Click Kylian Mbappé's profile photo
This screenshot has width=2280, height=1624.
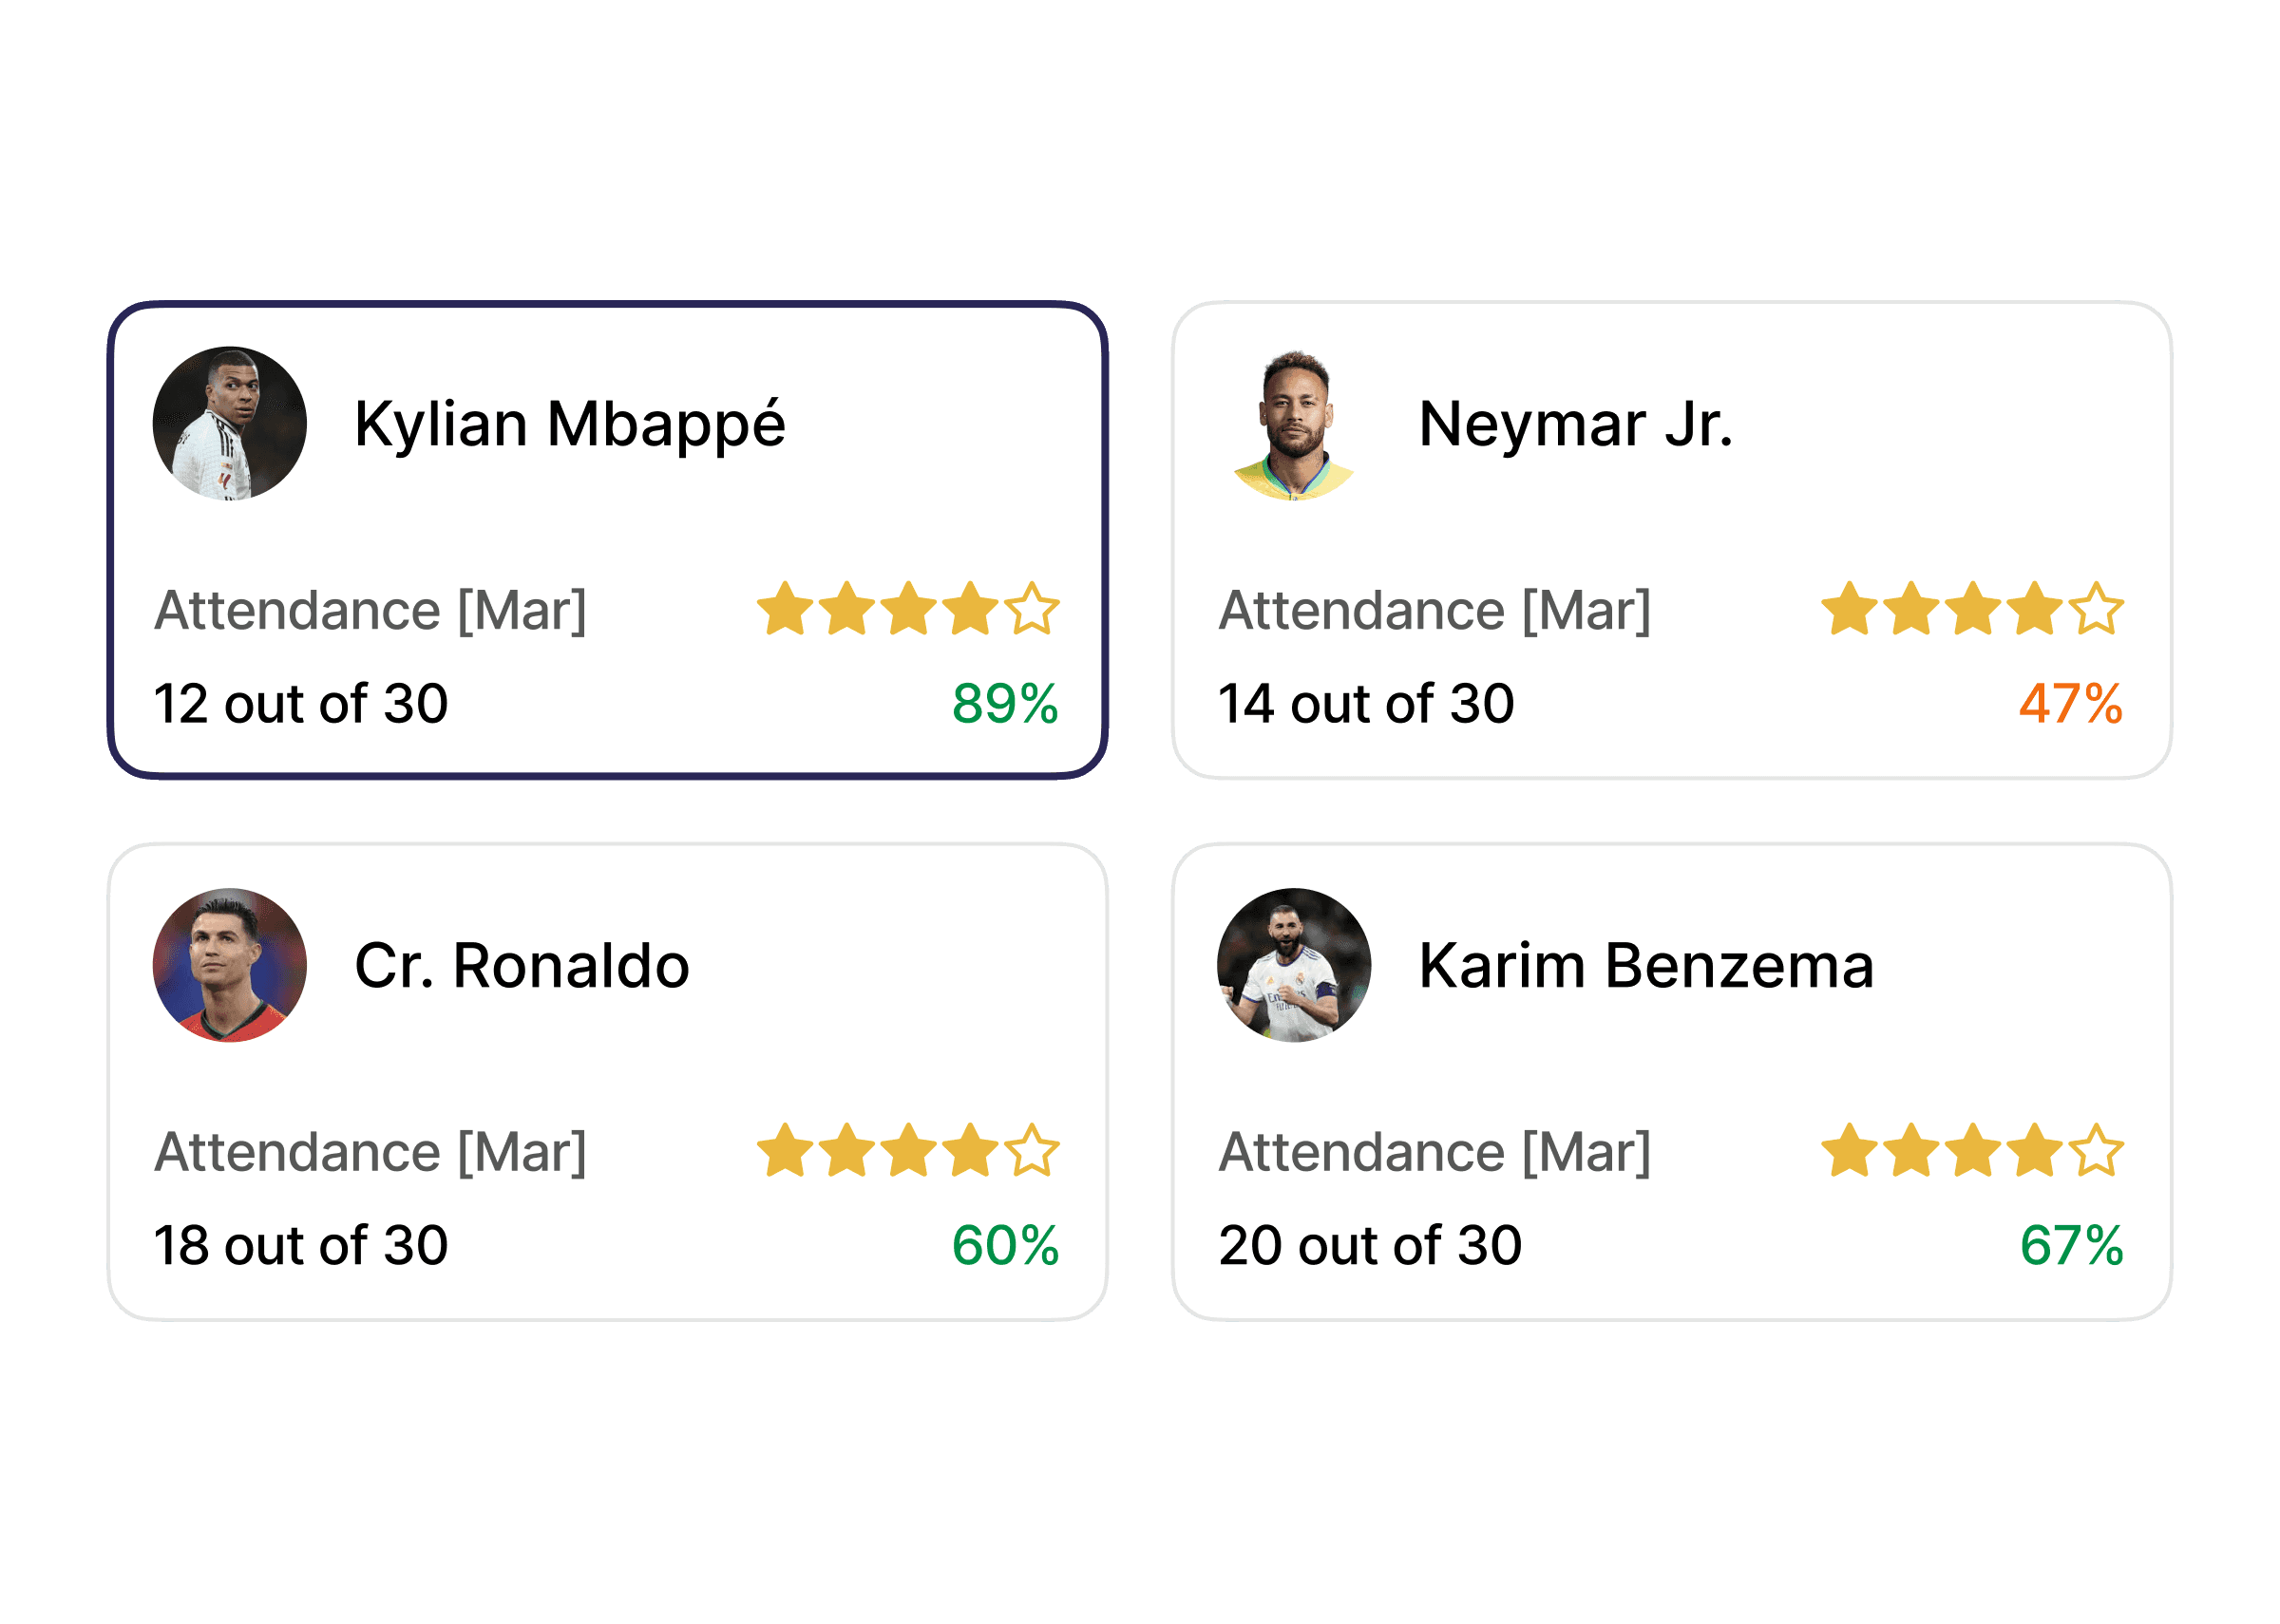tap(229, 423)
